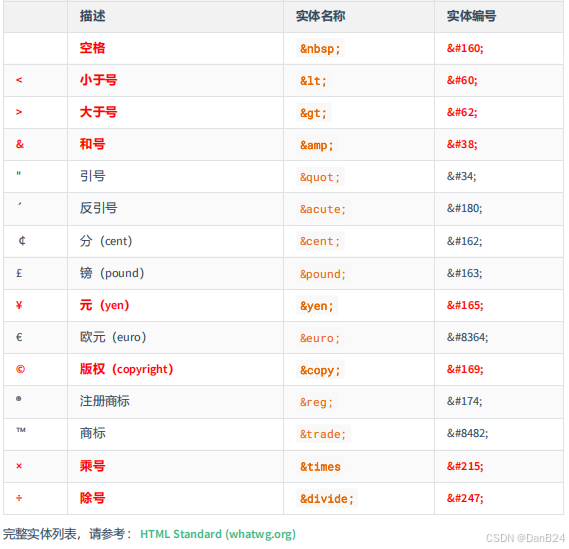Select the &trade; entity name
This screenshot has height=549, width=569.
tap(323, 434)
